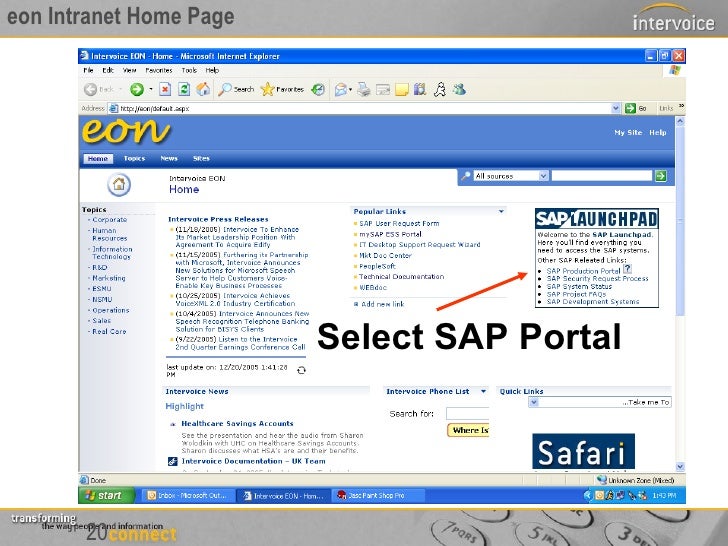Click the Back arrow toolbar icon
Viewport: 728px width, 546px height.
[91, 89]
